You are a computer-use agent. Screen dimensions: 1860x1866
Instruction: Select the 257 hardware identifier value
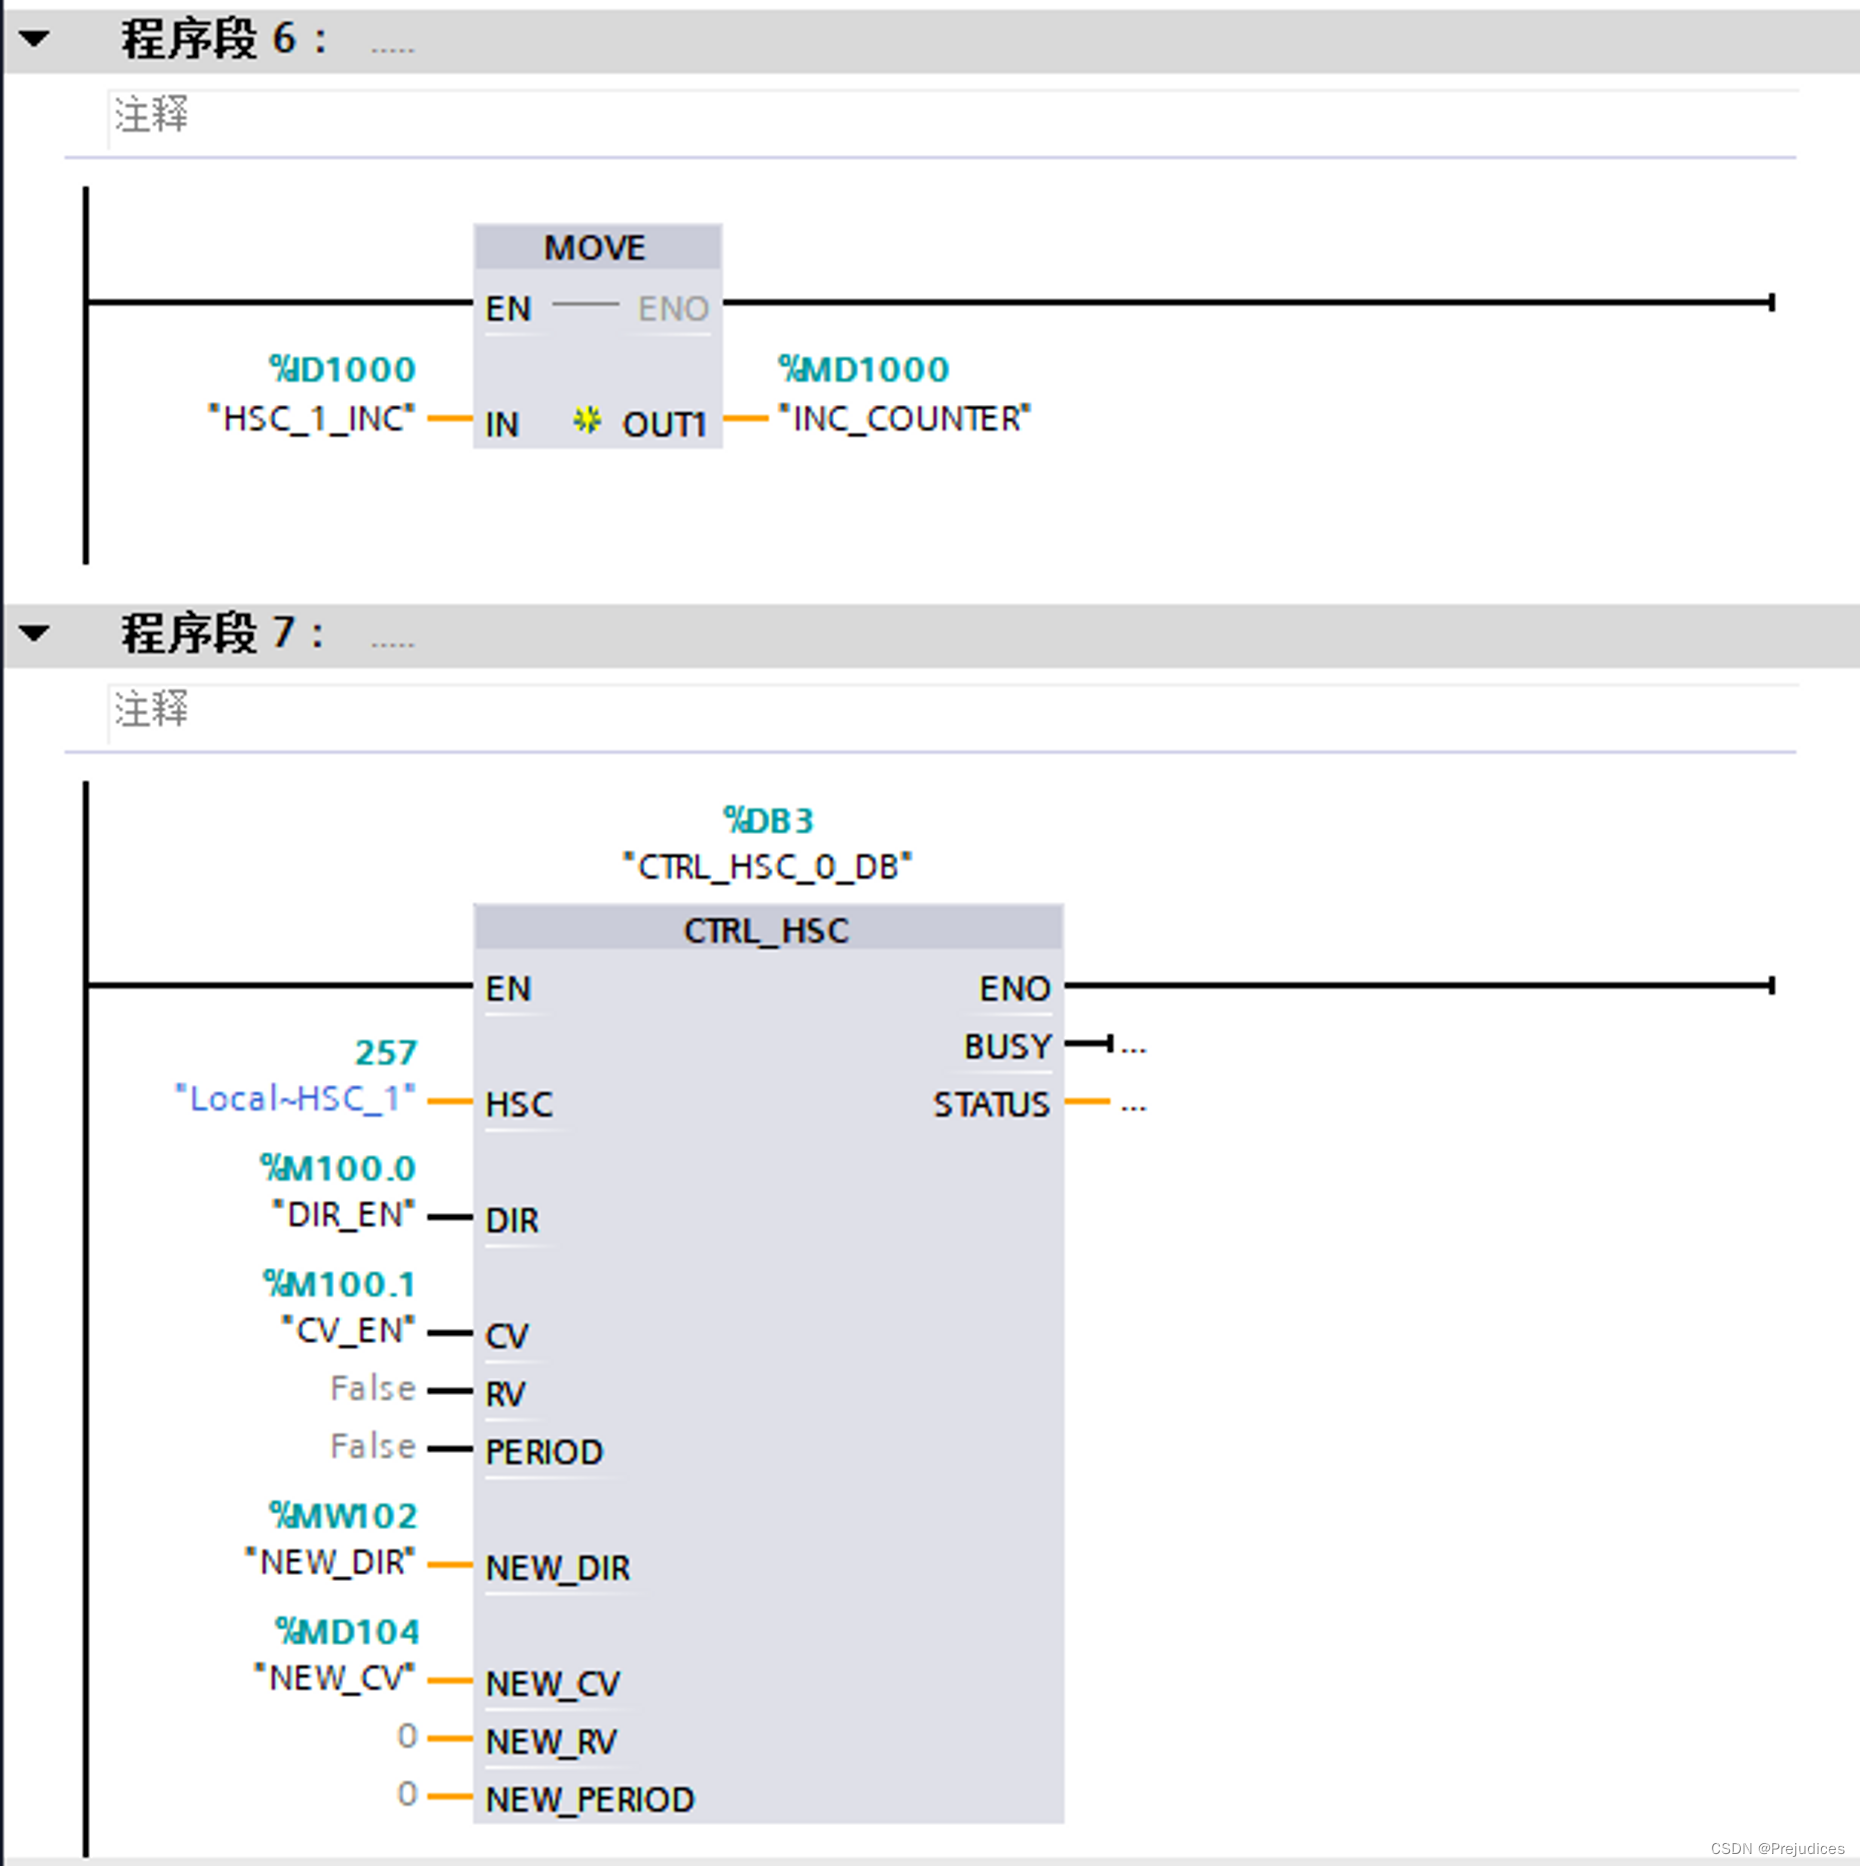(385, 1053)
